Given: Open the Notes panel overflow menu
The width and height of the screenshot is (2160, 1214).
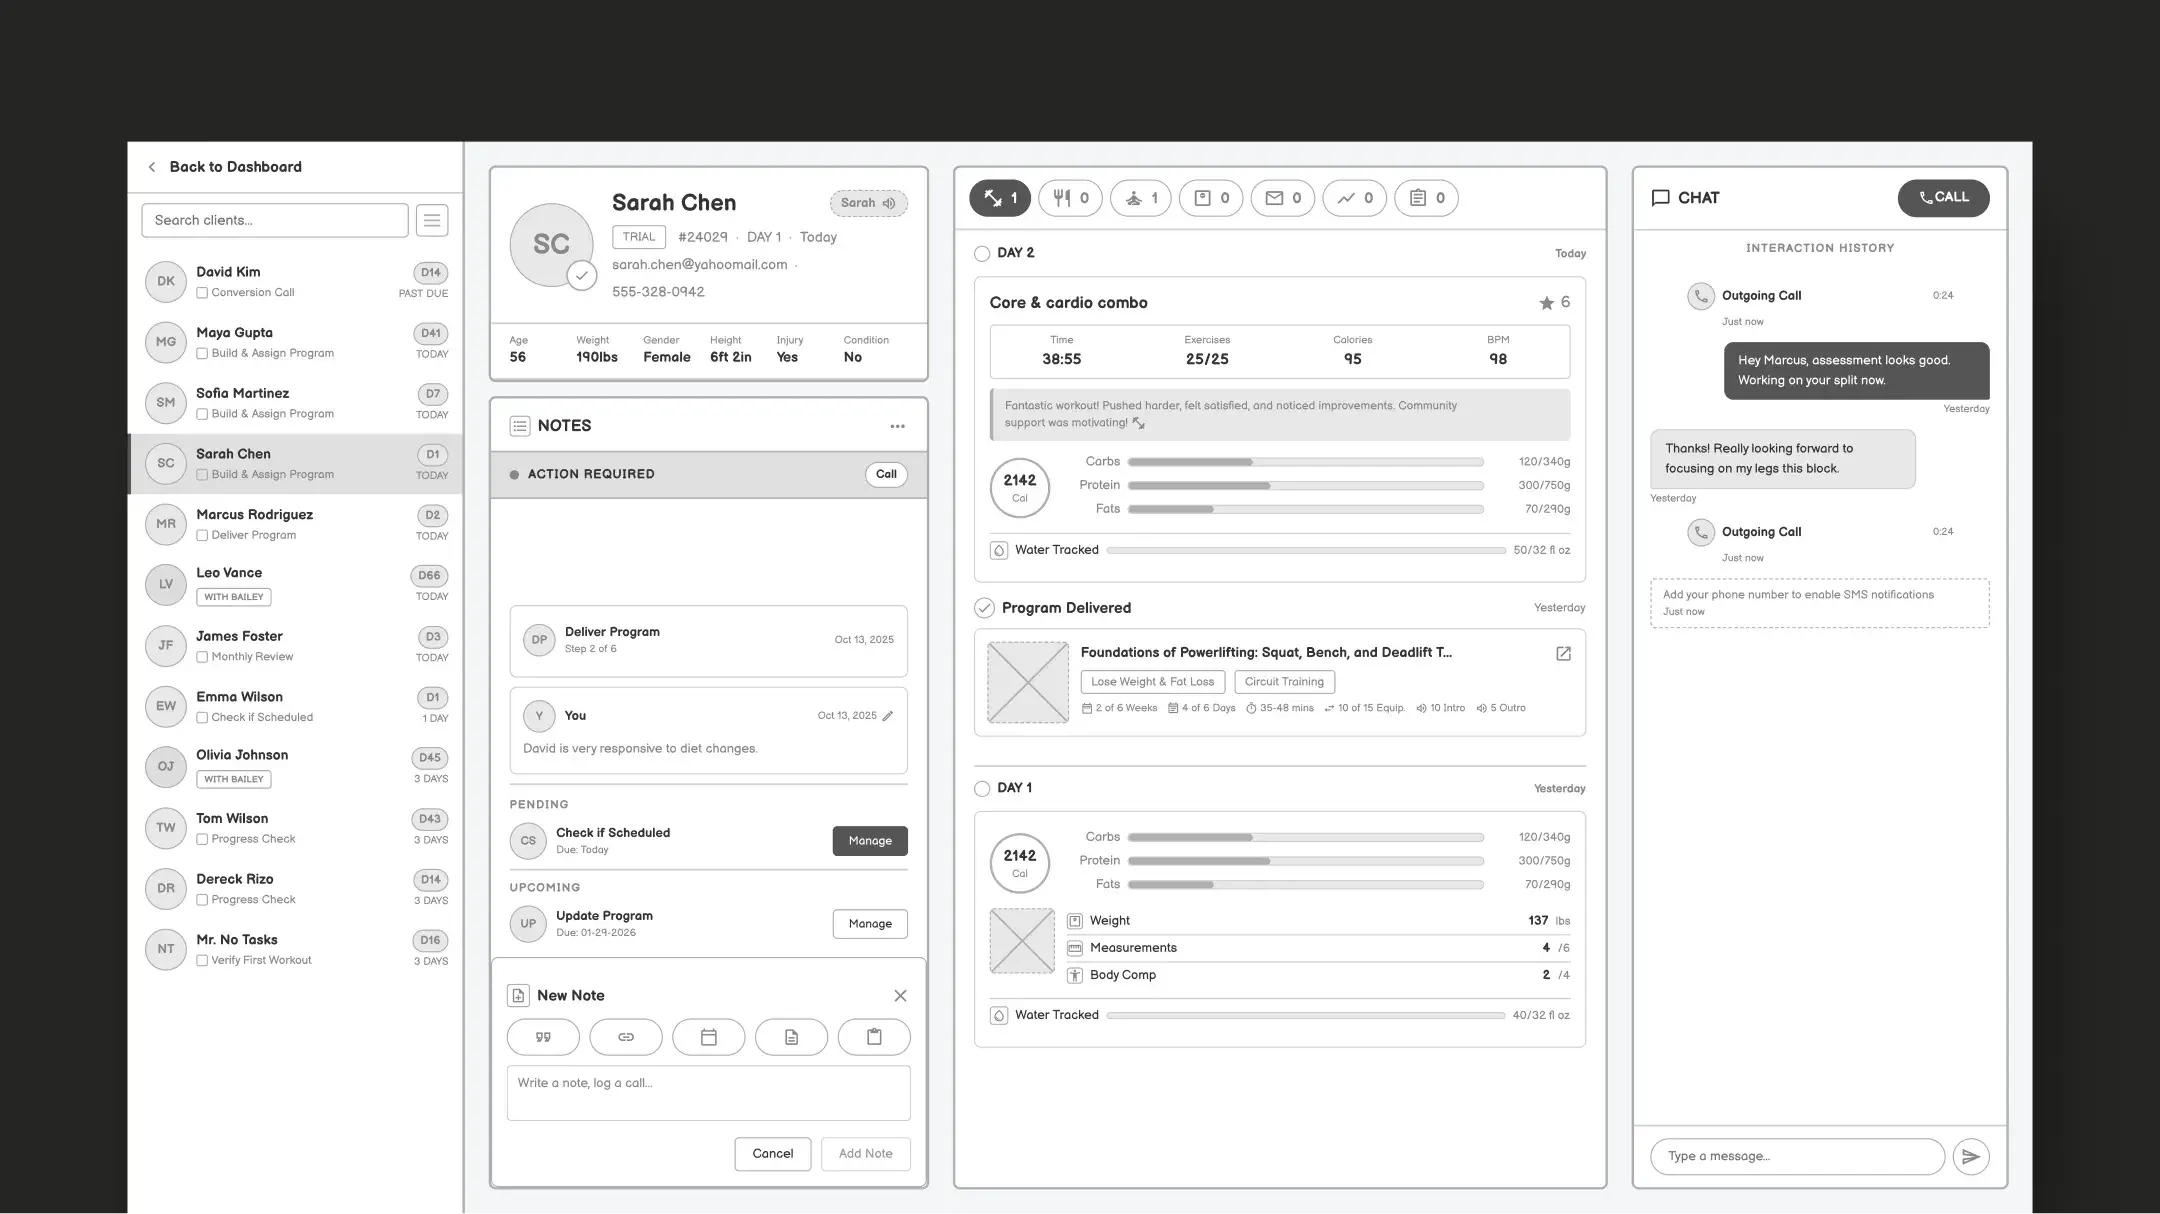Looking at the screenshot, I should pos(897,425).
